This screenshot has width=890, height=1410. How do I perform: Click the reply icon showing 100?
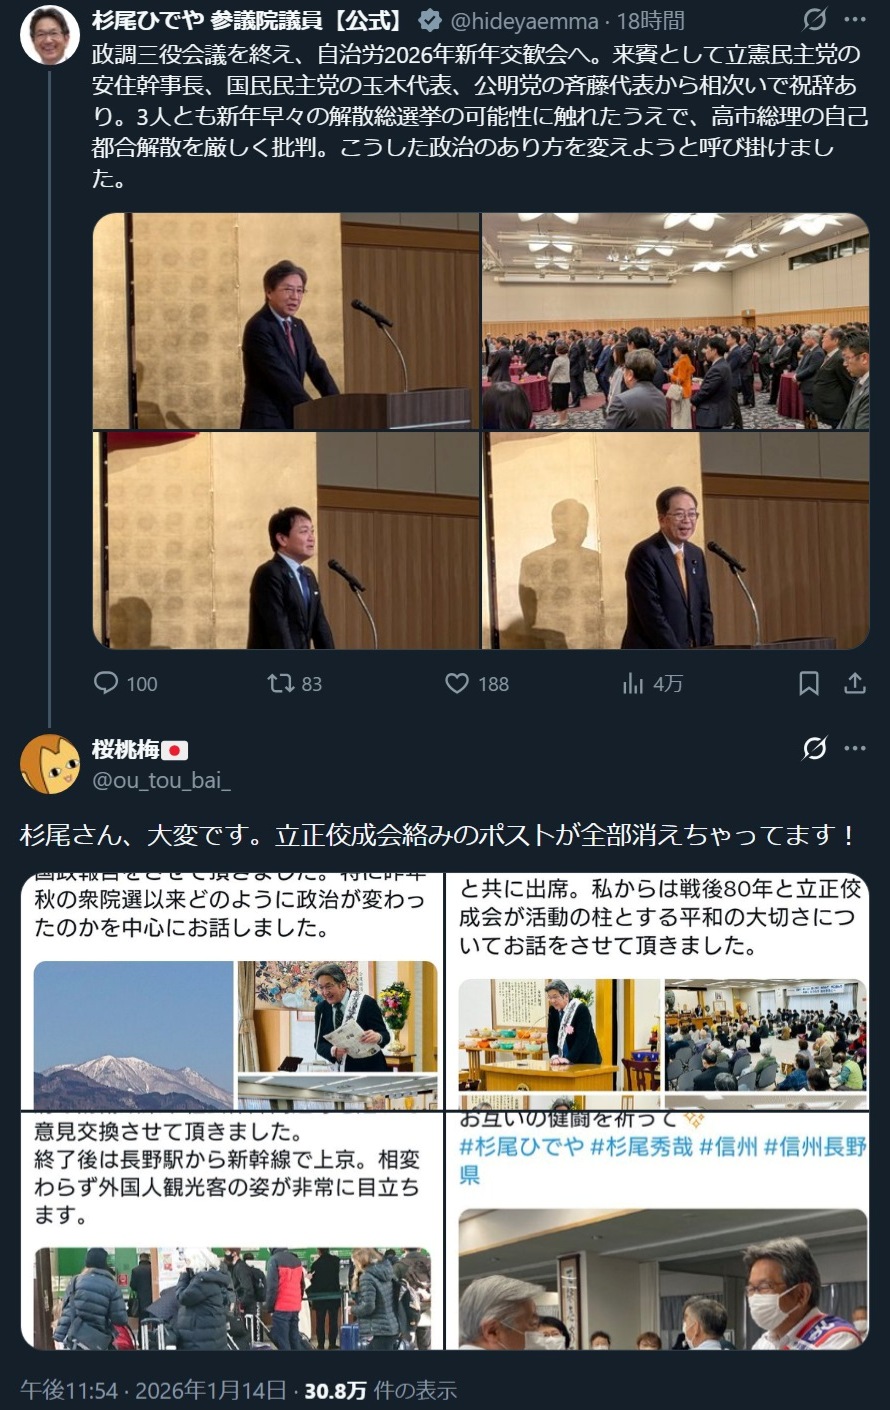[125, 683]
